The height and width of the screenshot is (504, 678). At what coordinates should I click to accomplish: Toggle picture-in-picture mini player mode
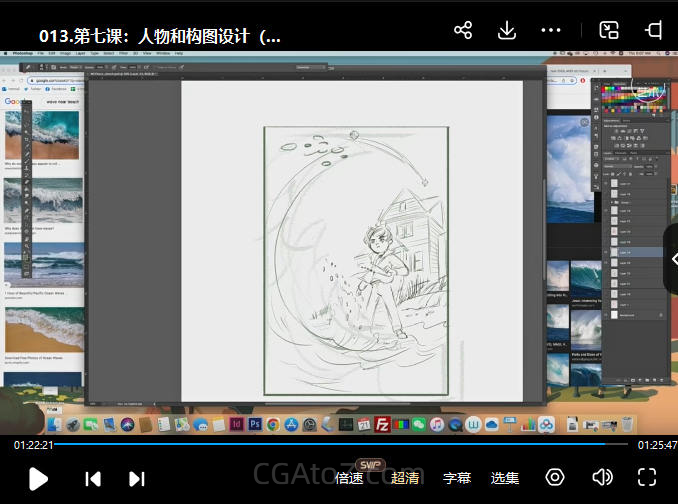pyautogui.click(x=608, y=30)
